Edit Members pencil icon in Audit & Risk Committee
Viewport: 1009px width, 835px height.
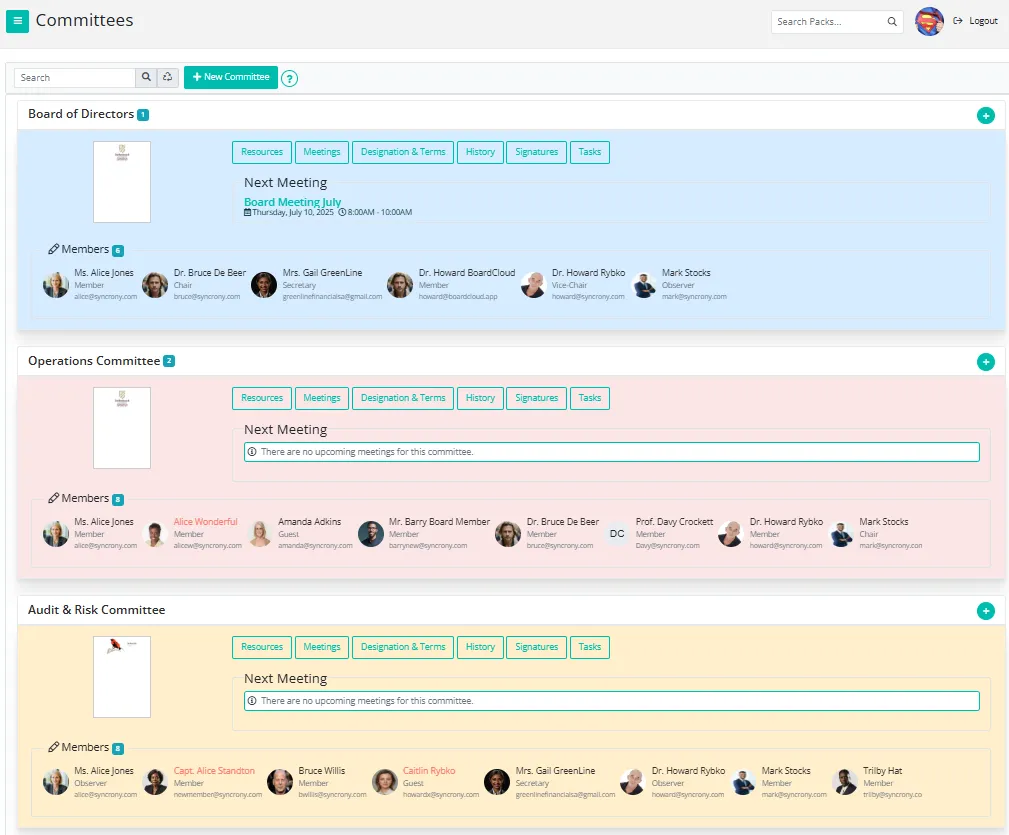[x=54, y=747]
